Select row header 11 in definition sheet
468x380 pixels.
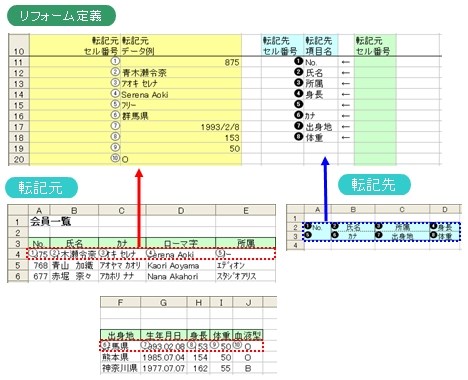pos(19,62)
